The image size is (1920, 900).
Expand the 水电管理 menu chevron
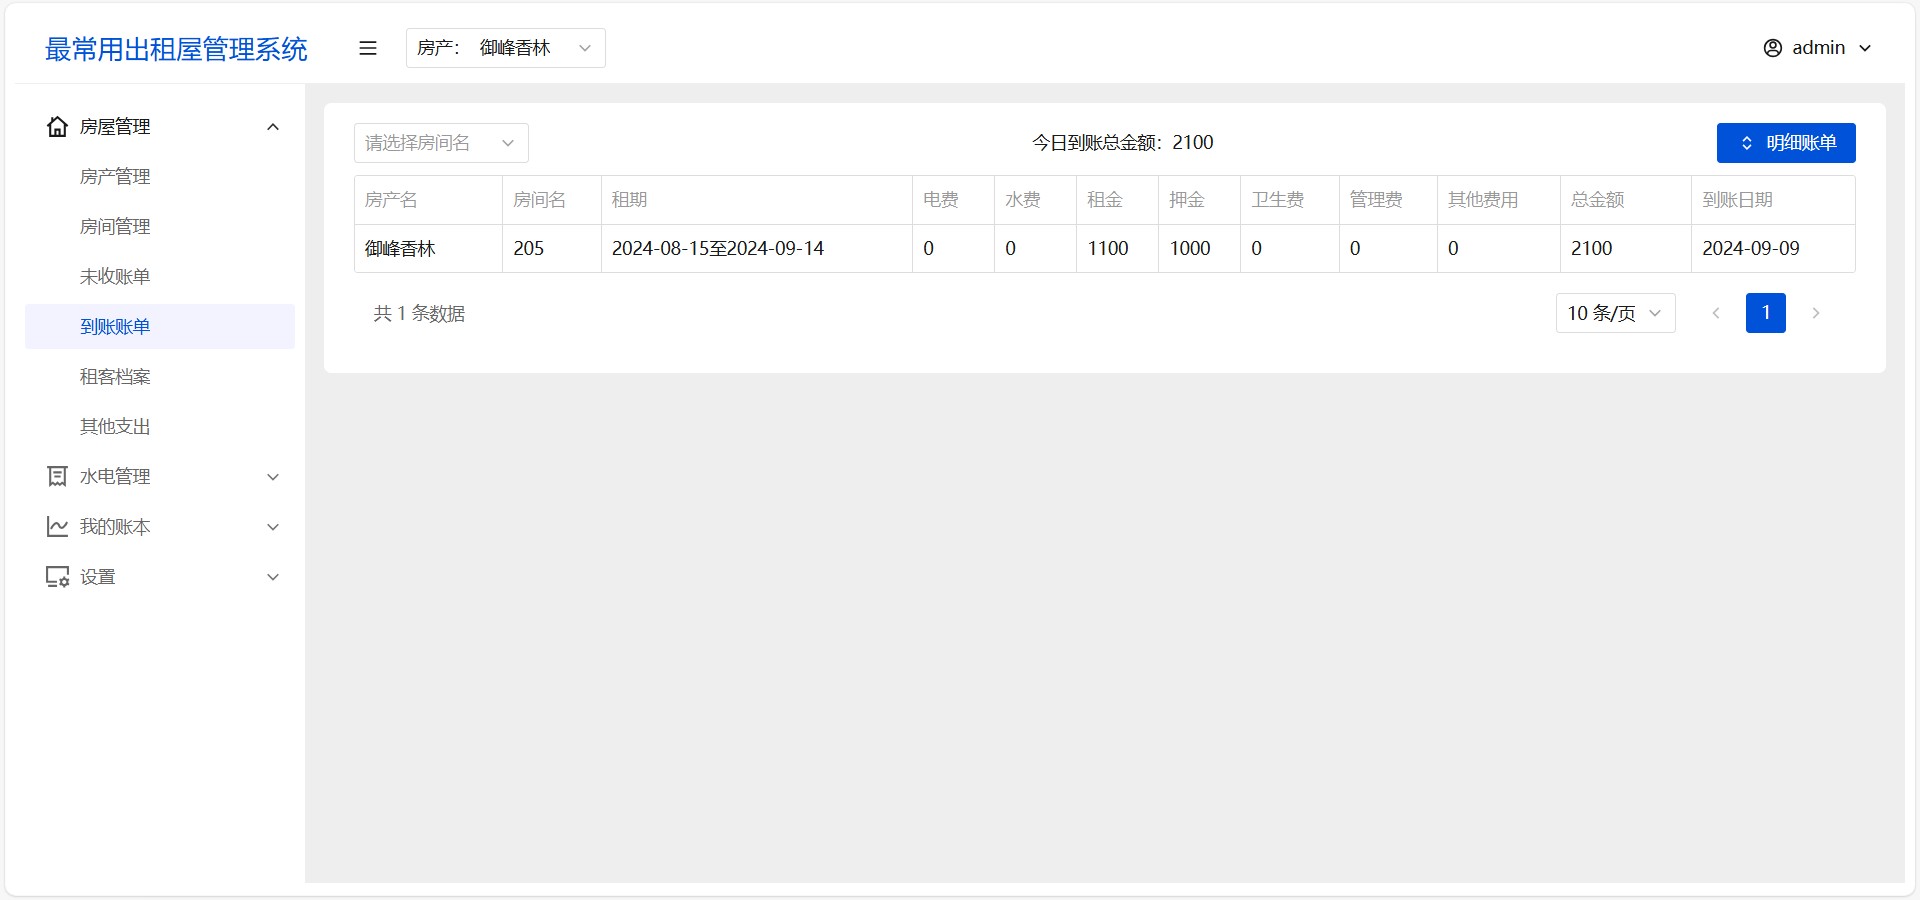(x=273, y=477)
